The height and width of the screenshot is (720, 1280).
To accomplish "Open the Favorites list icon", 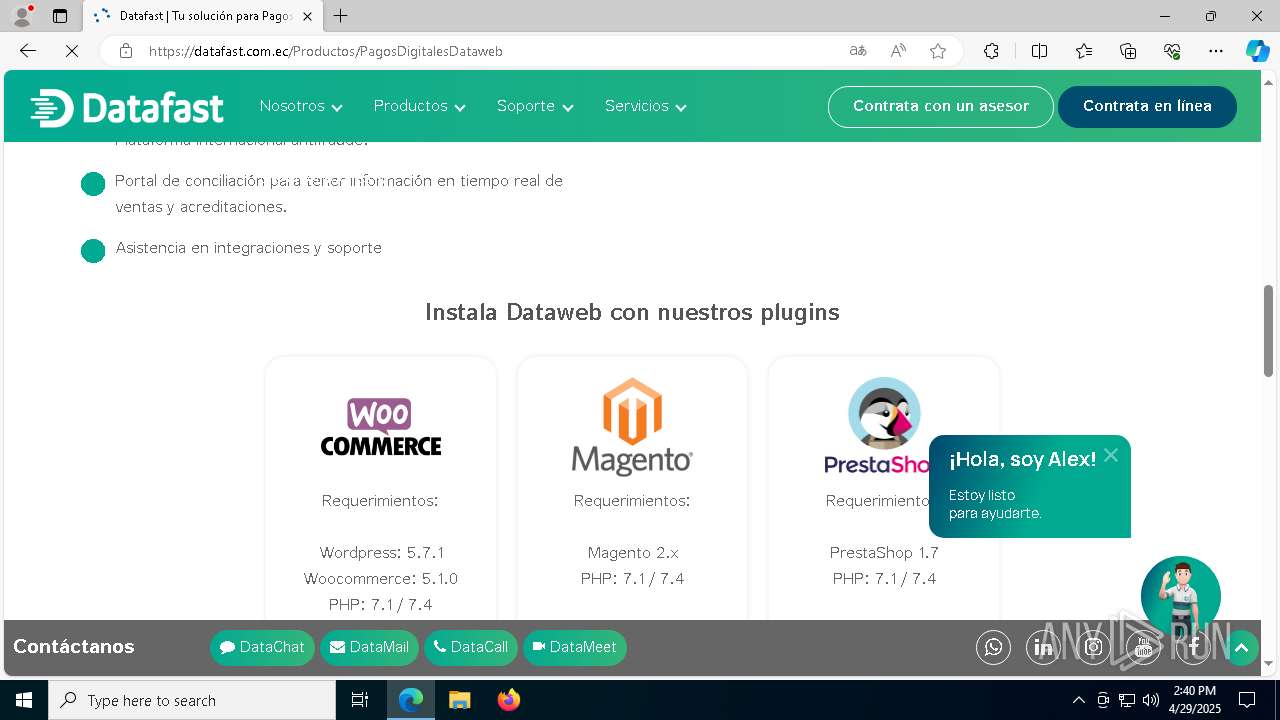I will pos(1084,51).
